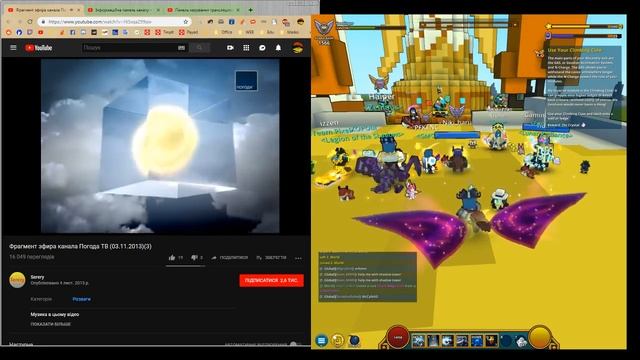The height and width of the screenshot is (360, 640).
Task: Open a new browser tab
Action: [250, 10]
